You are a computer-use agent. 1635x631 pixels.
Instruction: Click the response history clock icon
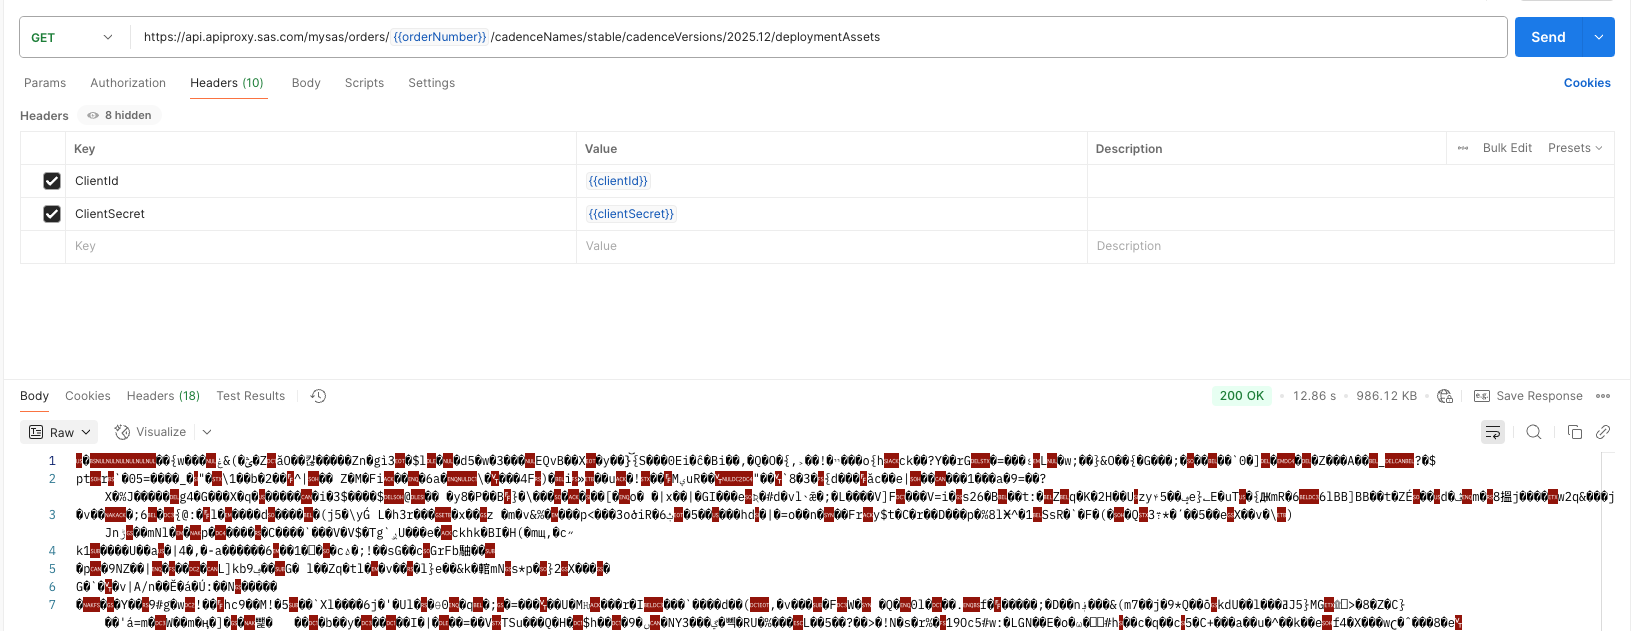(x=318, y=396)
